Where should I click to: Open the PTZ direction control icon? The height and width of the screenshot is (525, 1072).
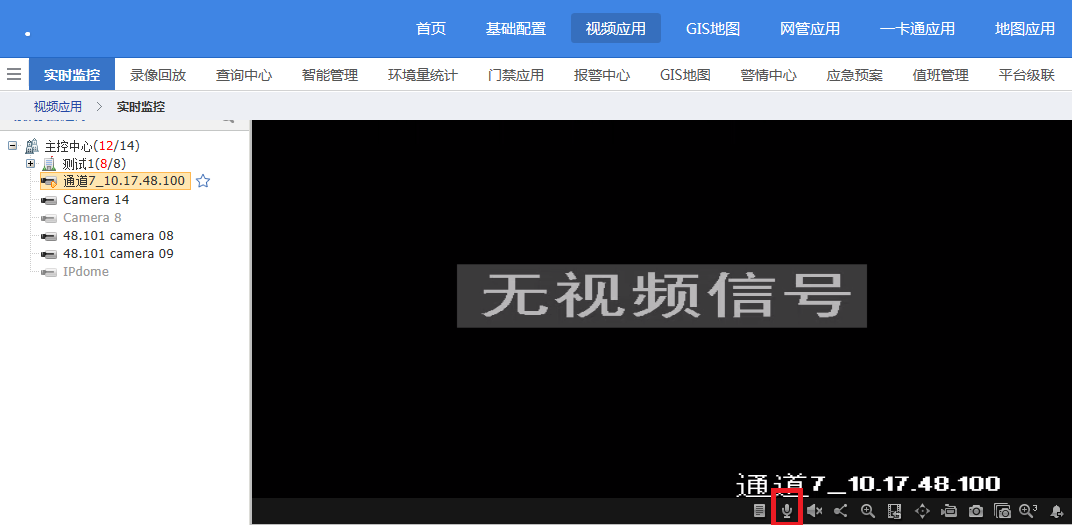[922, 511]
